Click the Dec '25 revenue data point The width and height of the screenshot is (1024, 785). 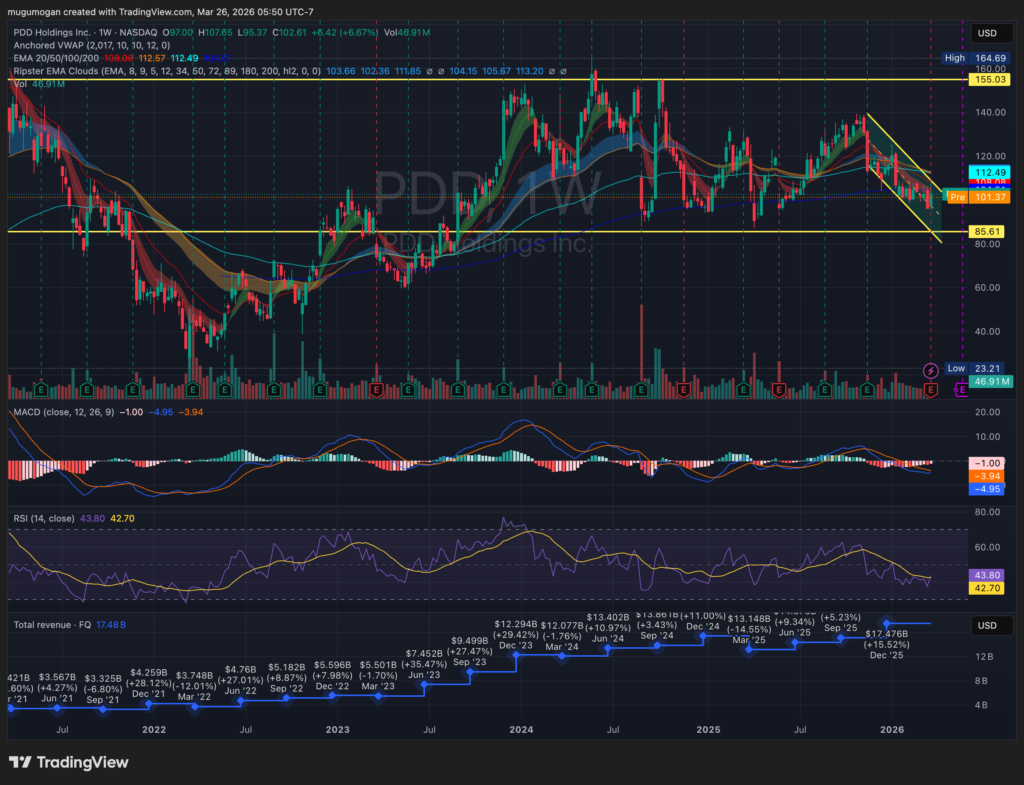886,624
